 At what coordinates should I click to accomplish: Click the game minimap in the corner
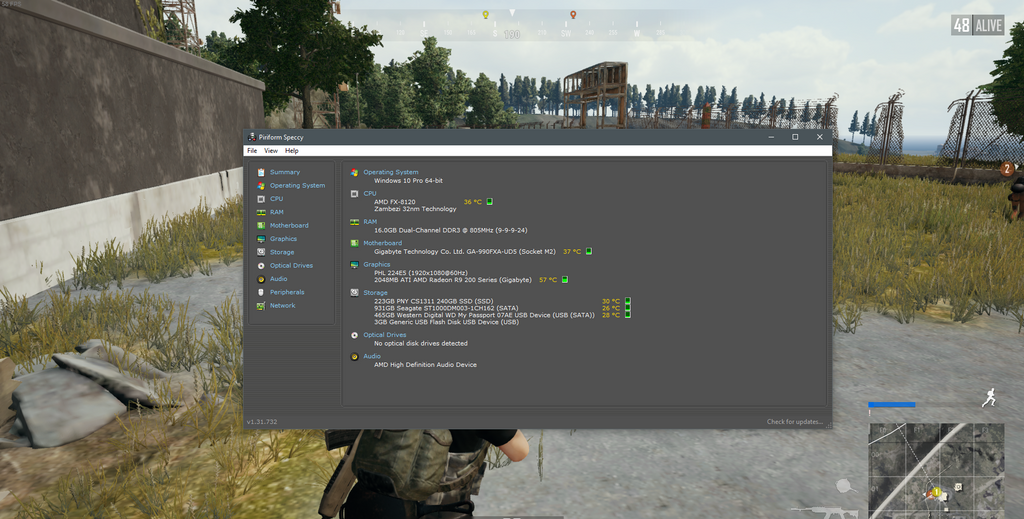[936, 471]
